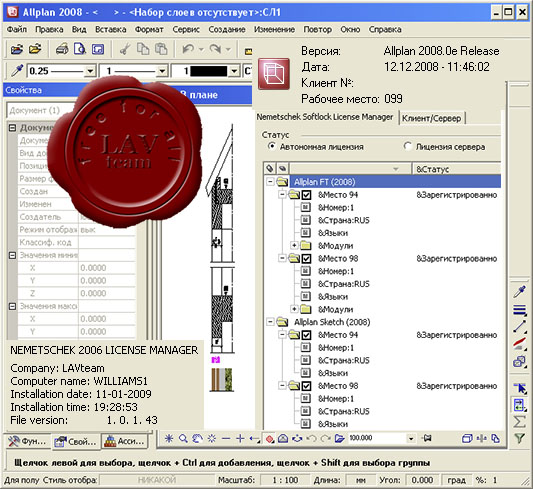This screenshot has width=533, height=489.
Task: Click the plus zoom-in icon in viewport toolbar
Action: pos(240,439)
